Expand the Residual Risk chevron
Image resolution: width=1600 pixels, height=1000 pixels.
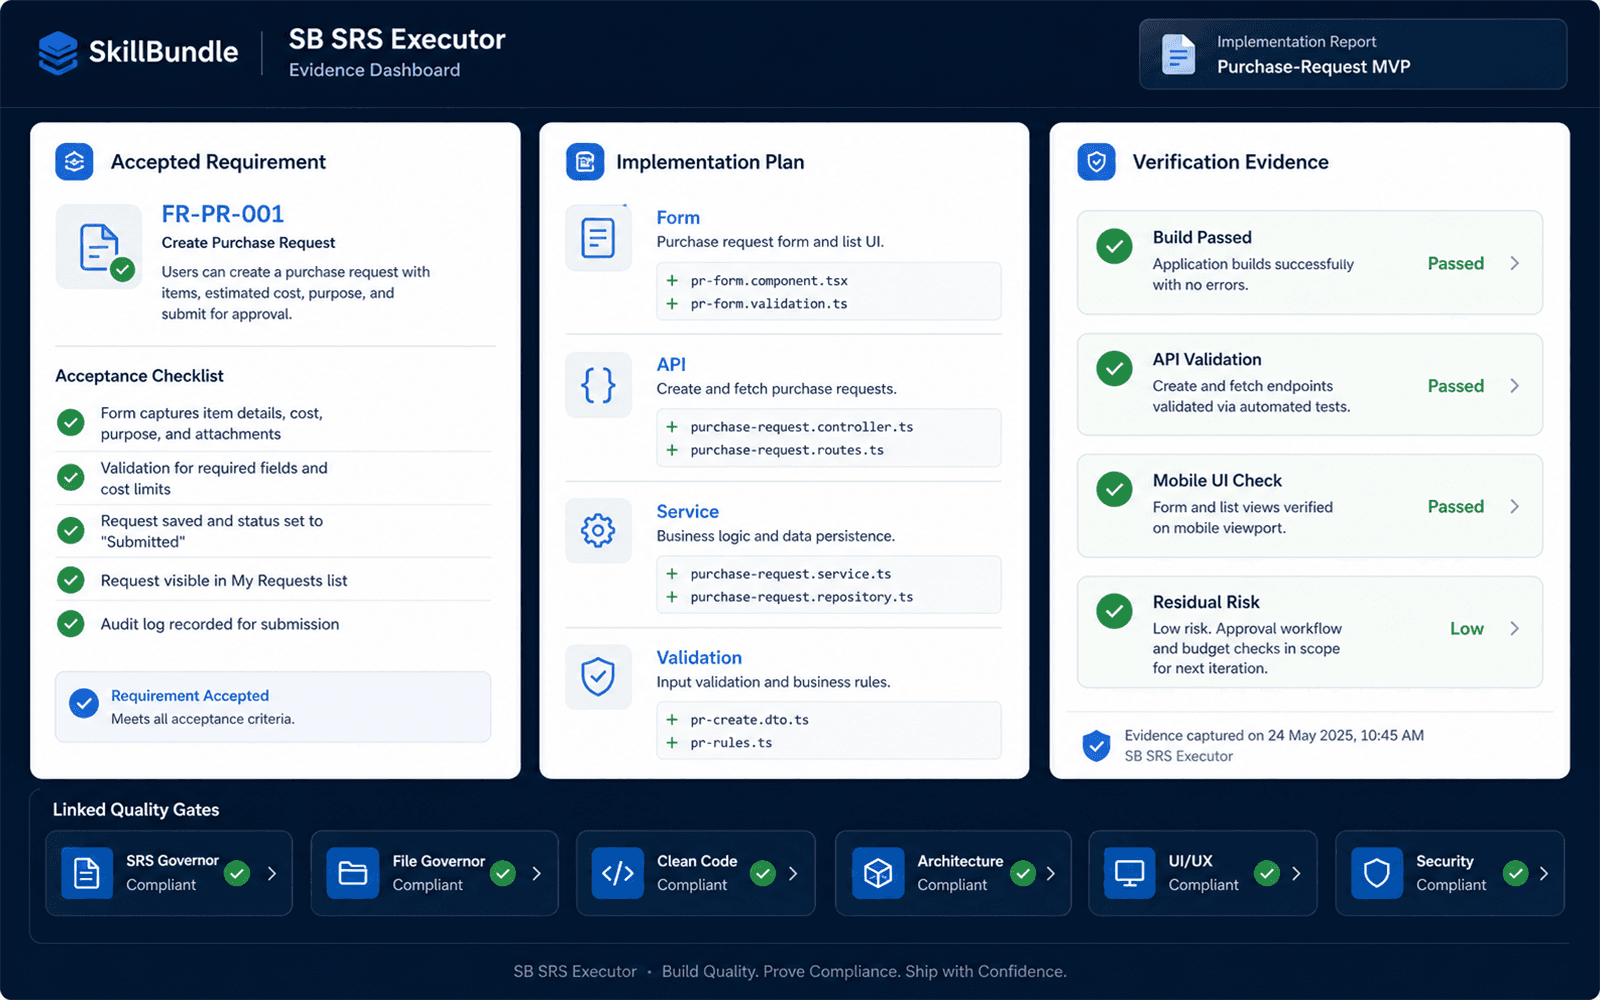tap(1514, 628)
